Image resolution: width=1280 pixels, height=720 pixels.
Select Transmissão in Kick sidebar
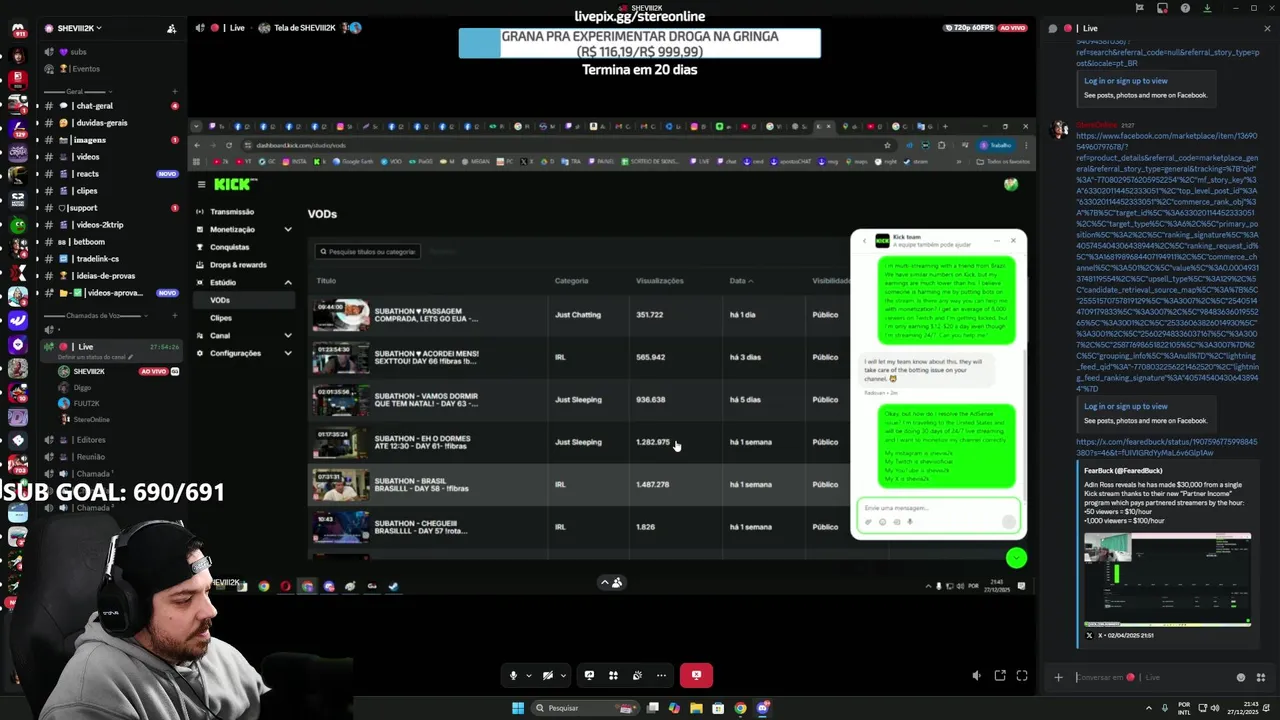point(232,212)
